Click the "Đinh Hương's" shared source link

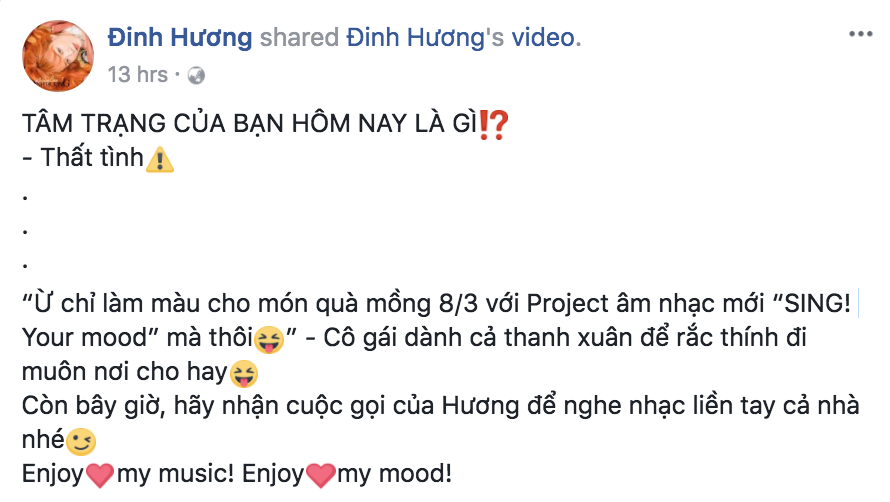(x=425, y=37)
